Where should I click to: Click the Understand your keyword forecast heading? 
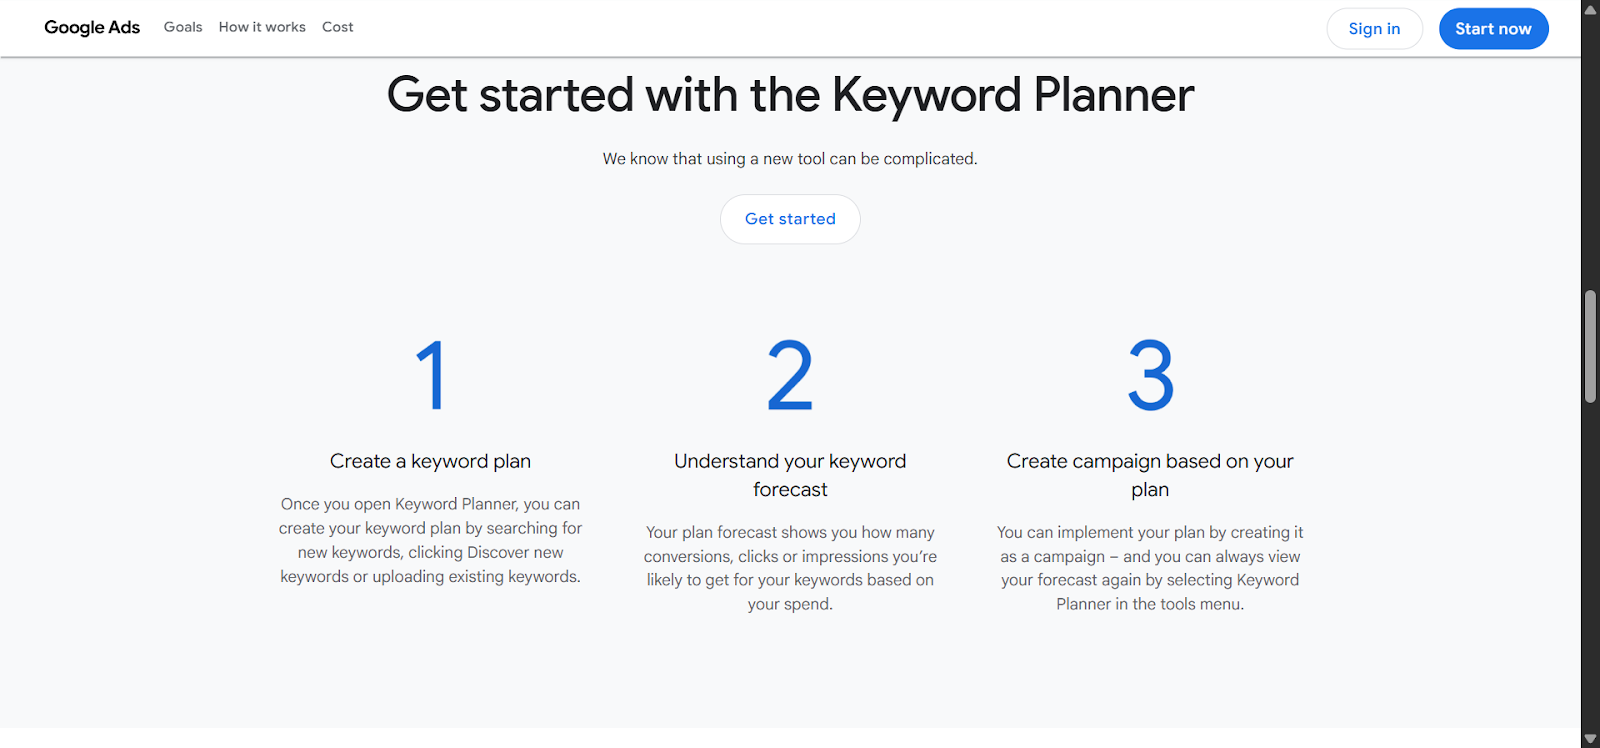[x=789, y=474]
